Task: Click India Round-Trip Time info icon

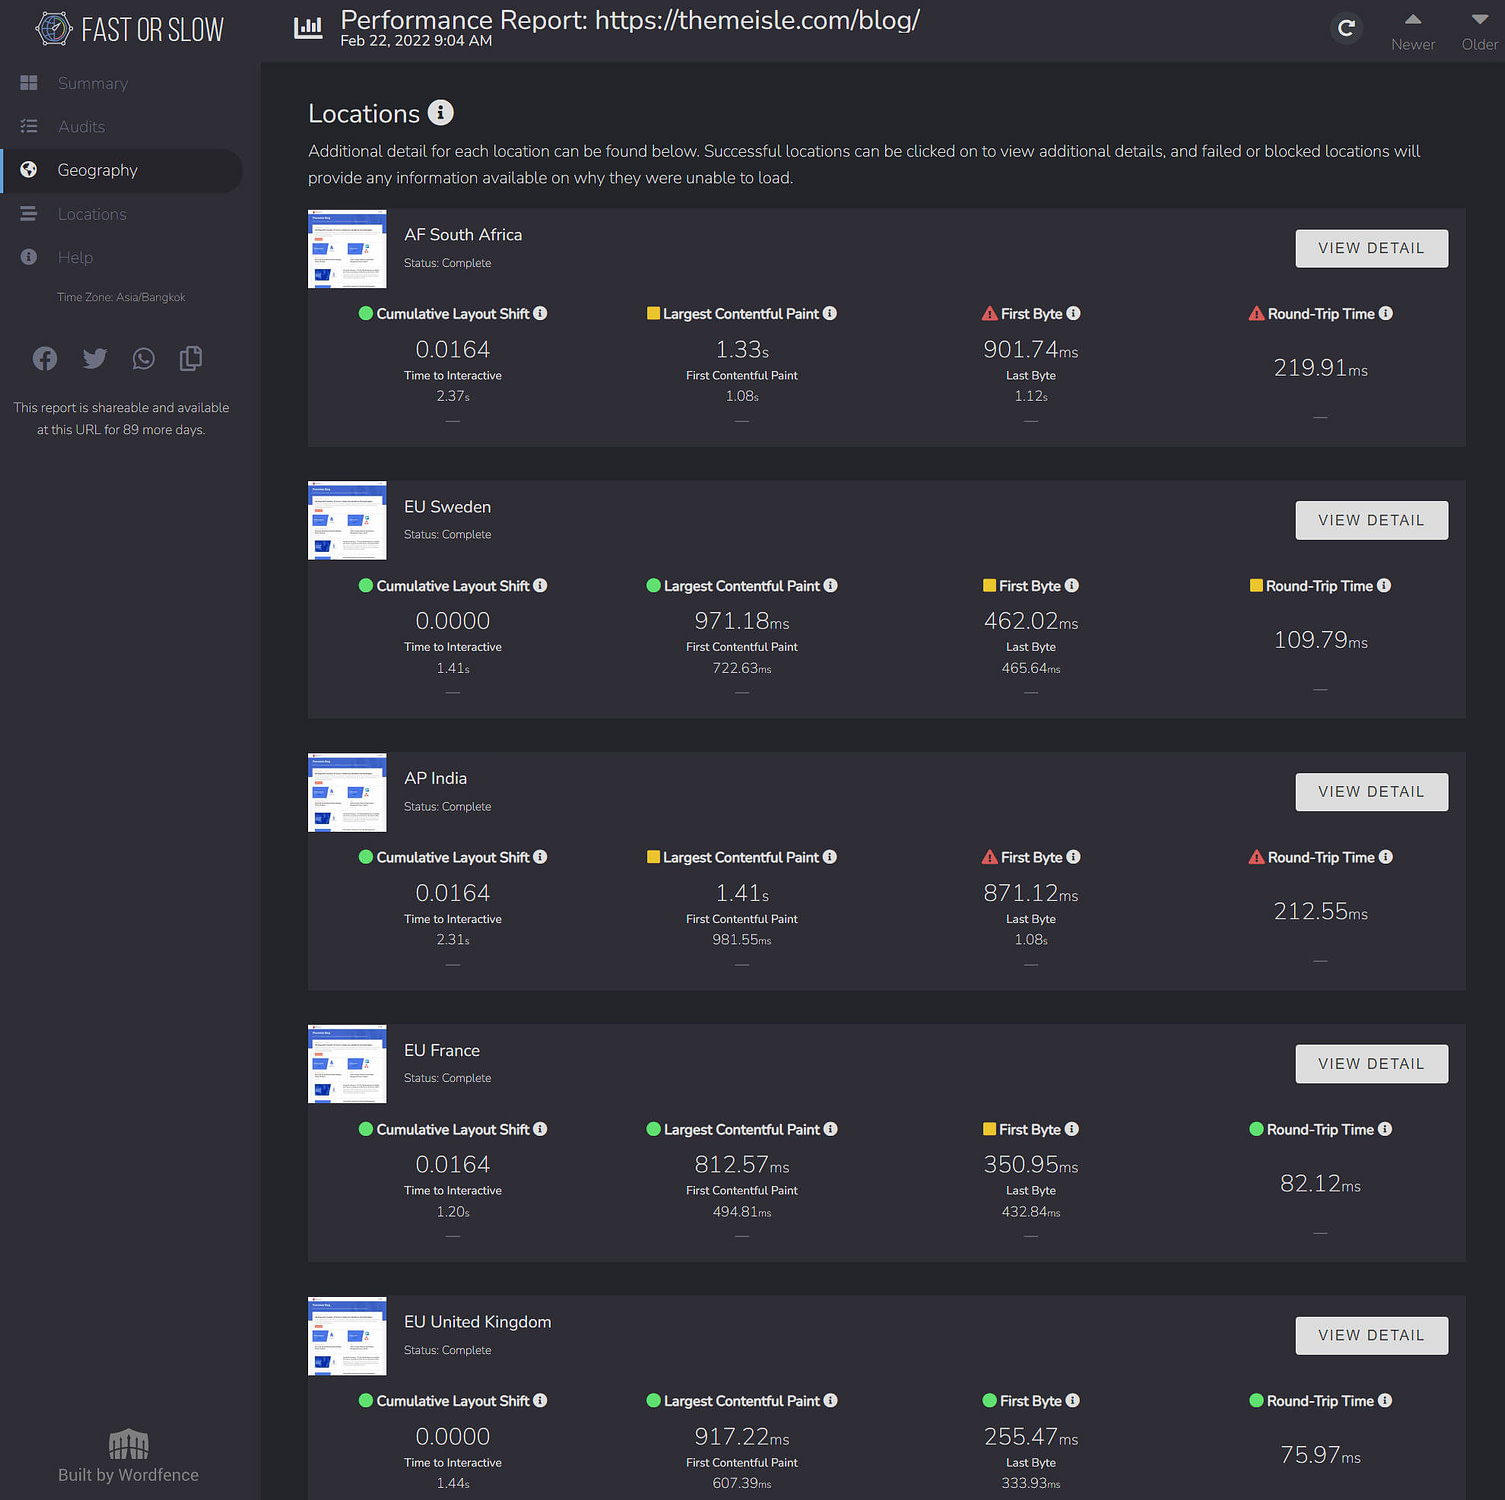Action: (1385, 857)
